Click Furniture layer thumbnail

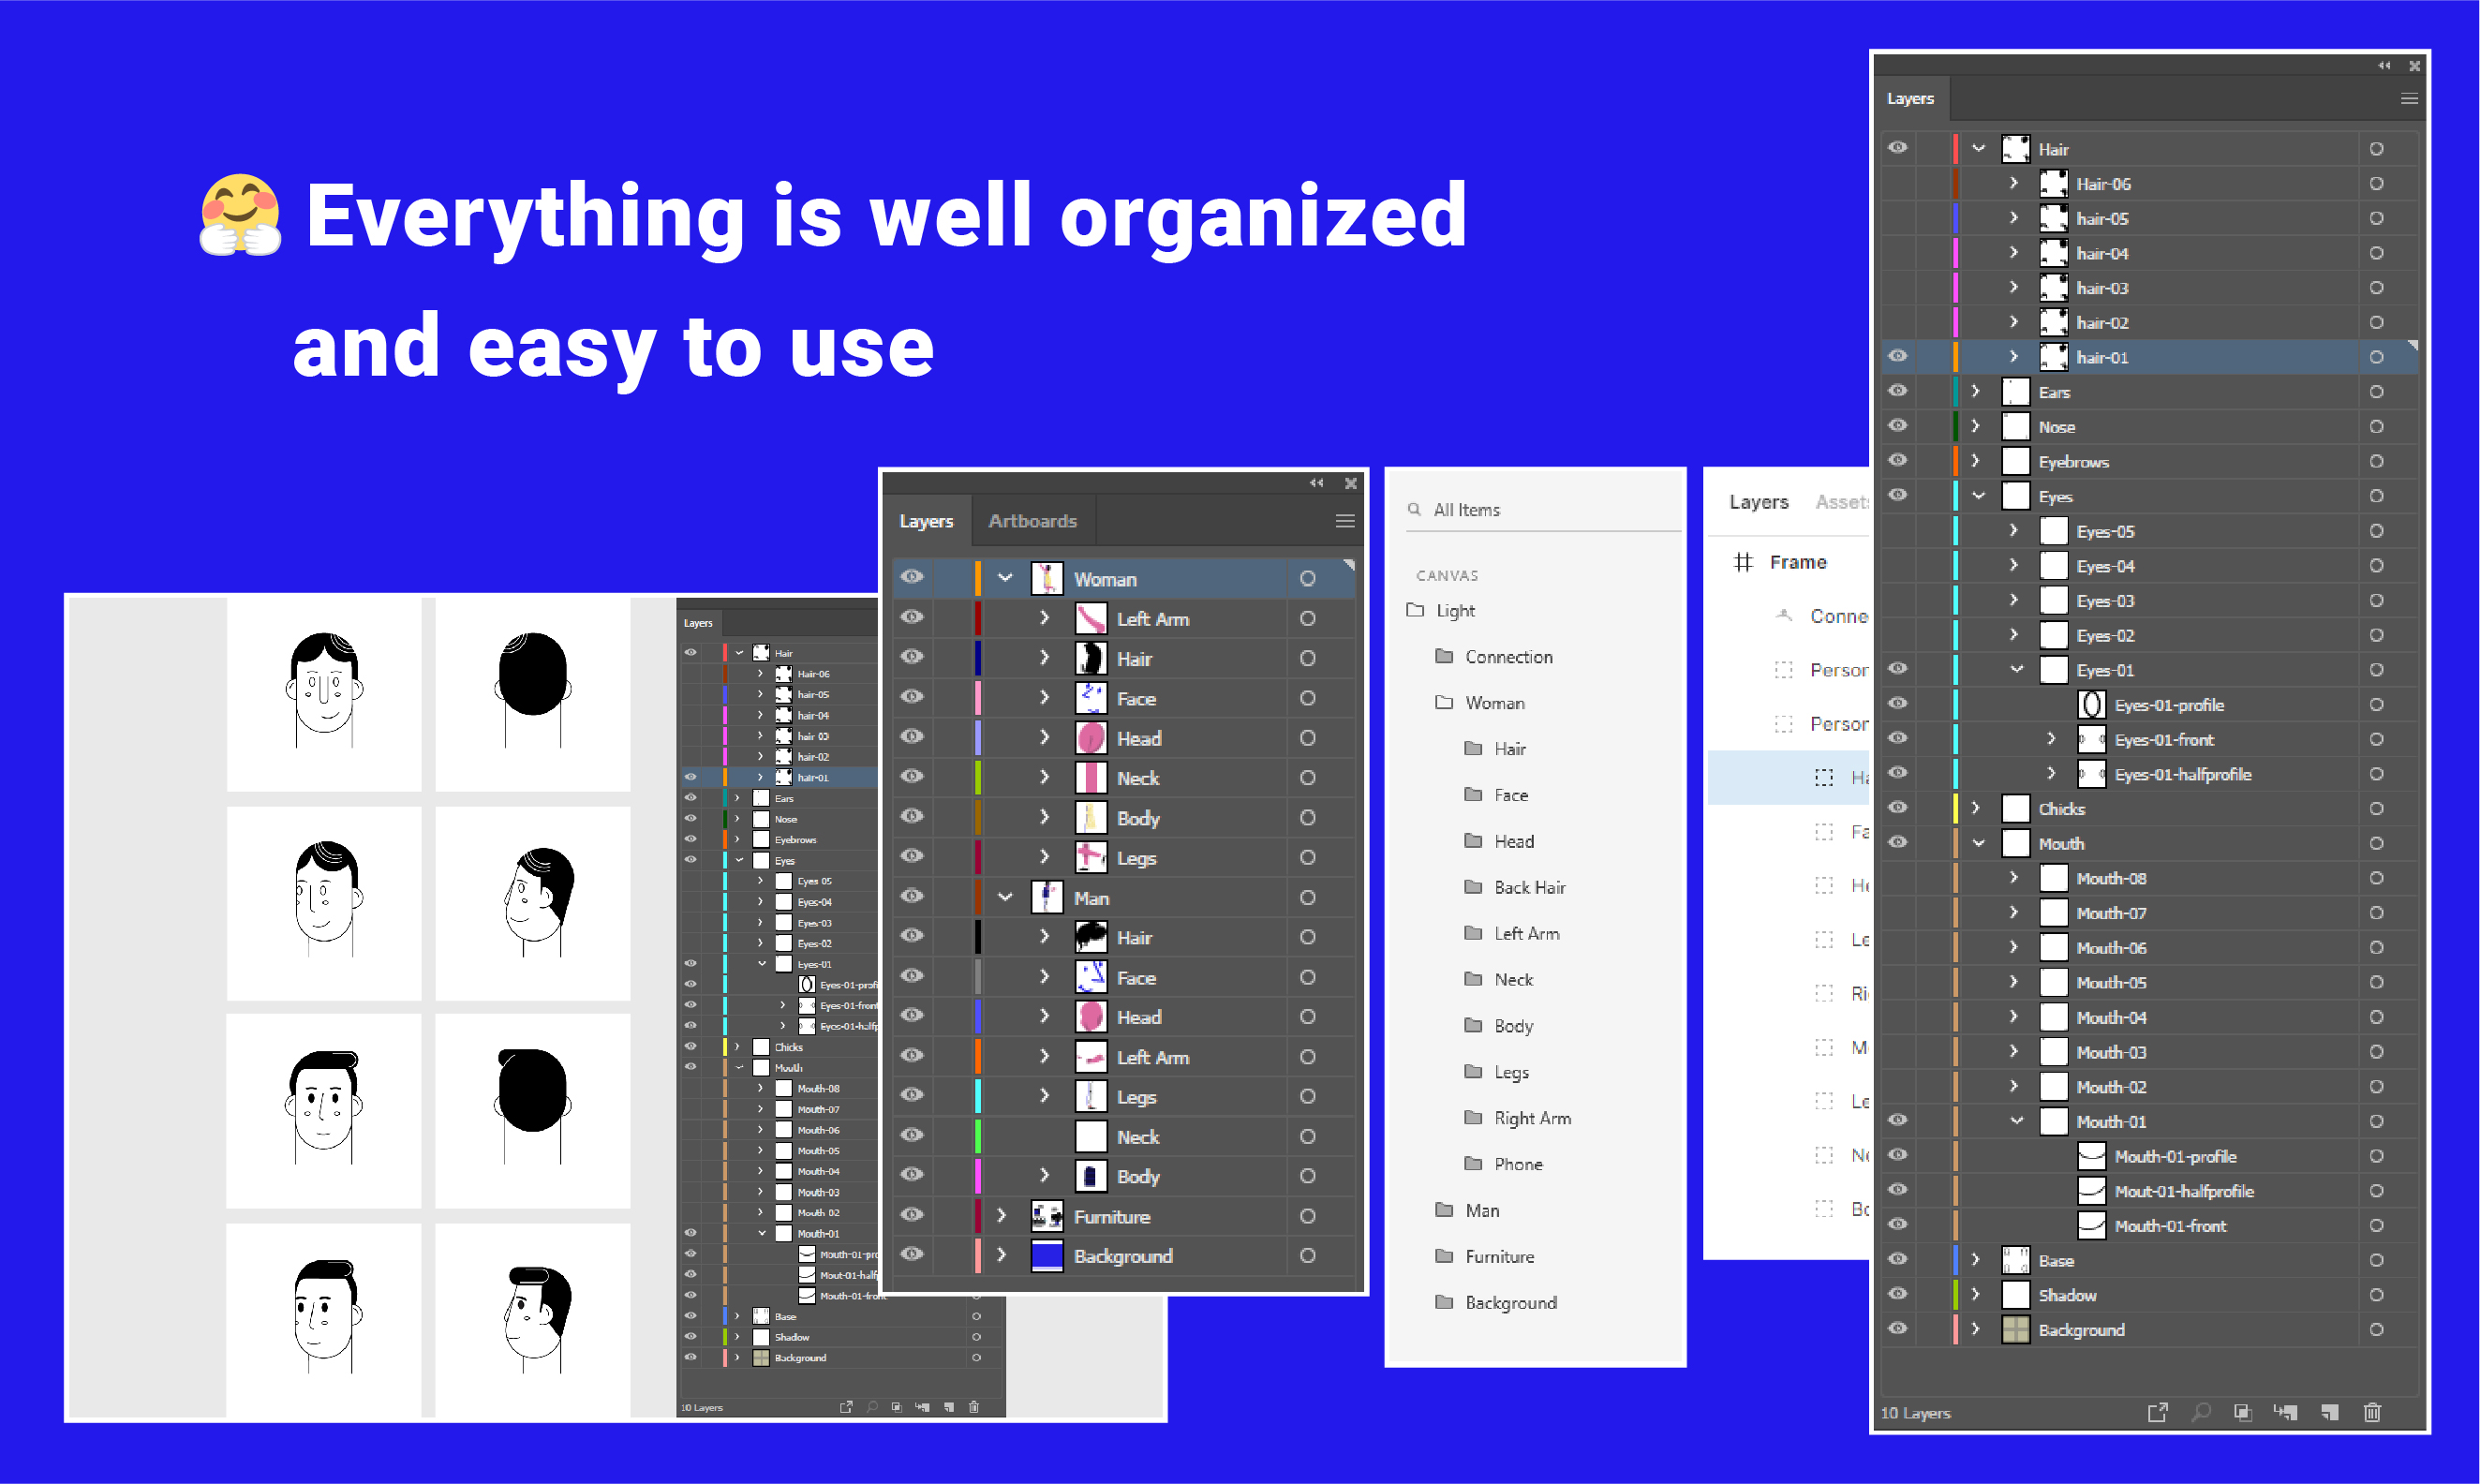coord(1047,1216)
